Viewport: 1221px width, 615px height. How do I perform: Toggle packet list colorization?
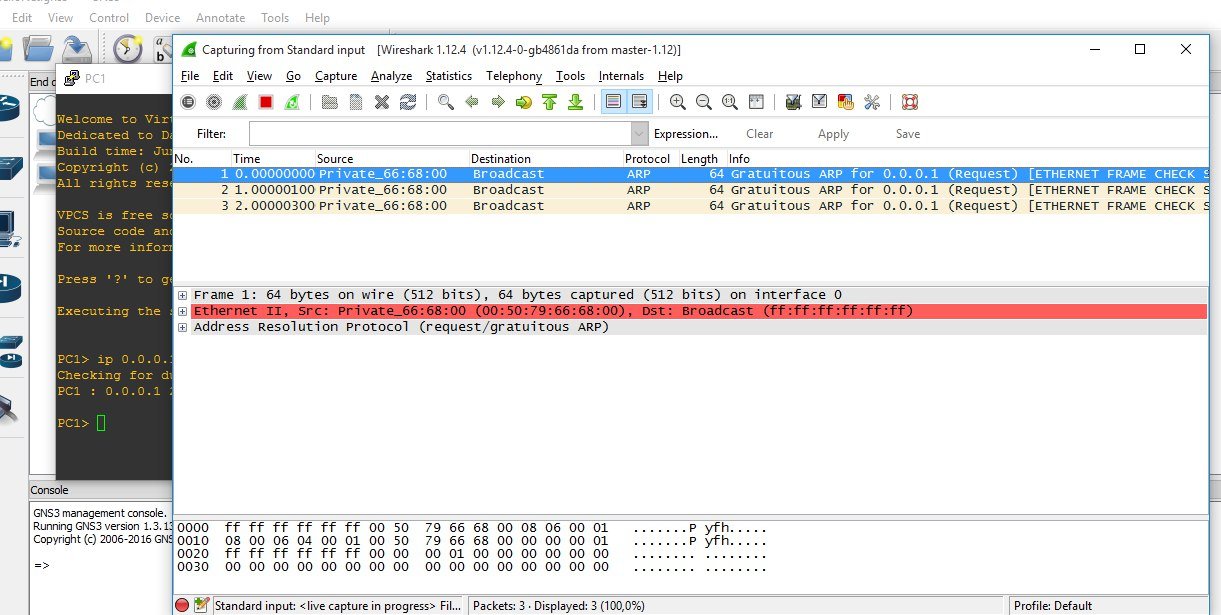click(614, 102)
